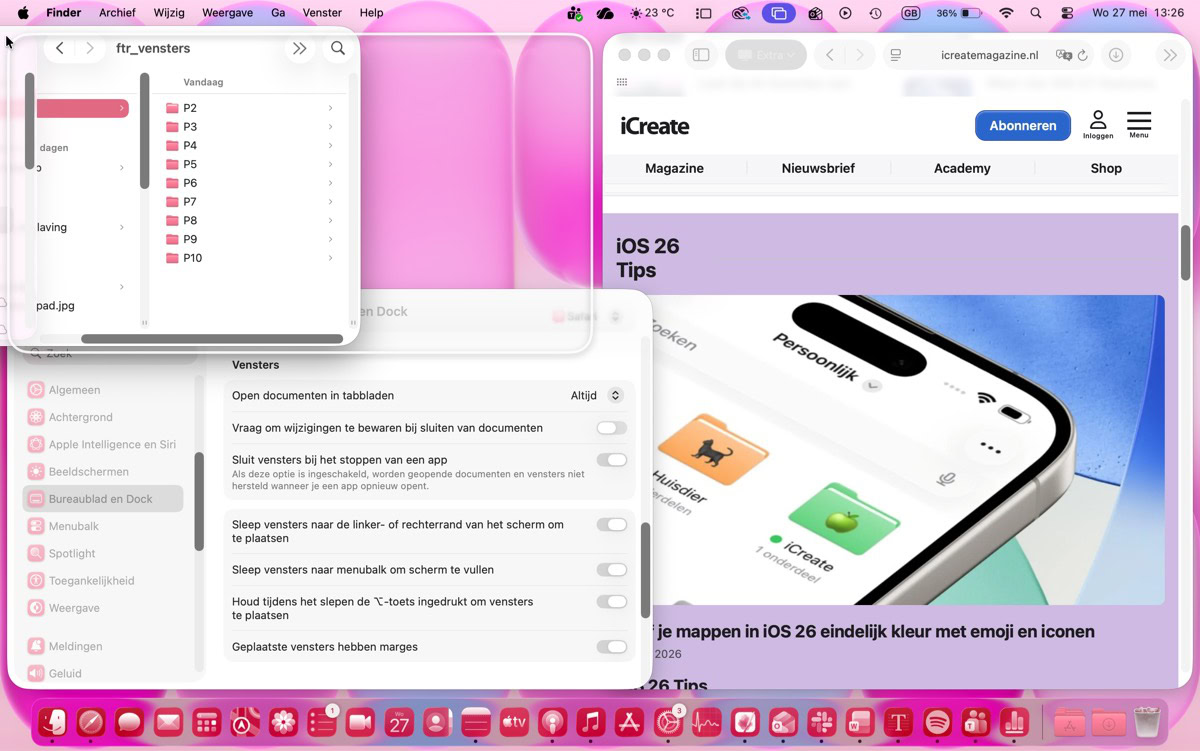Image resolution: width=1200 pixels, height=751 pixels.
Task: Open the Extra dropdown in Safari toolbar
Action: pos(766,55)
